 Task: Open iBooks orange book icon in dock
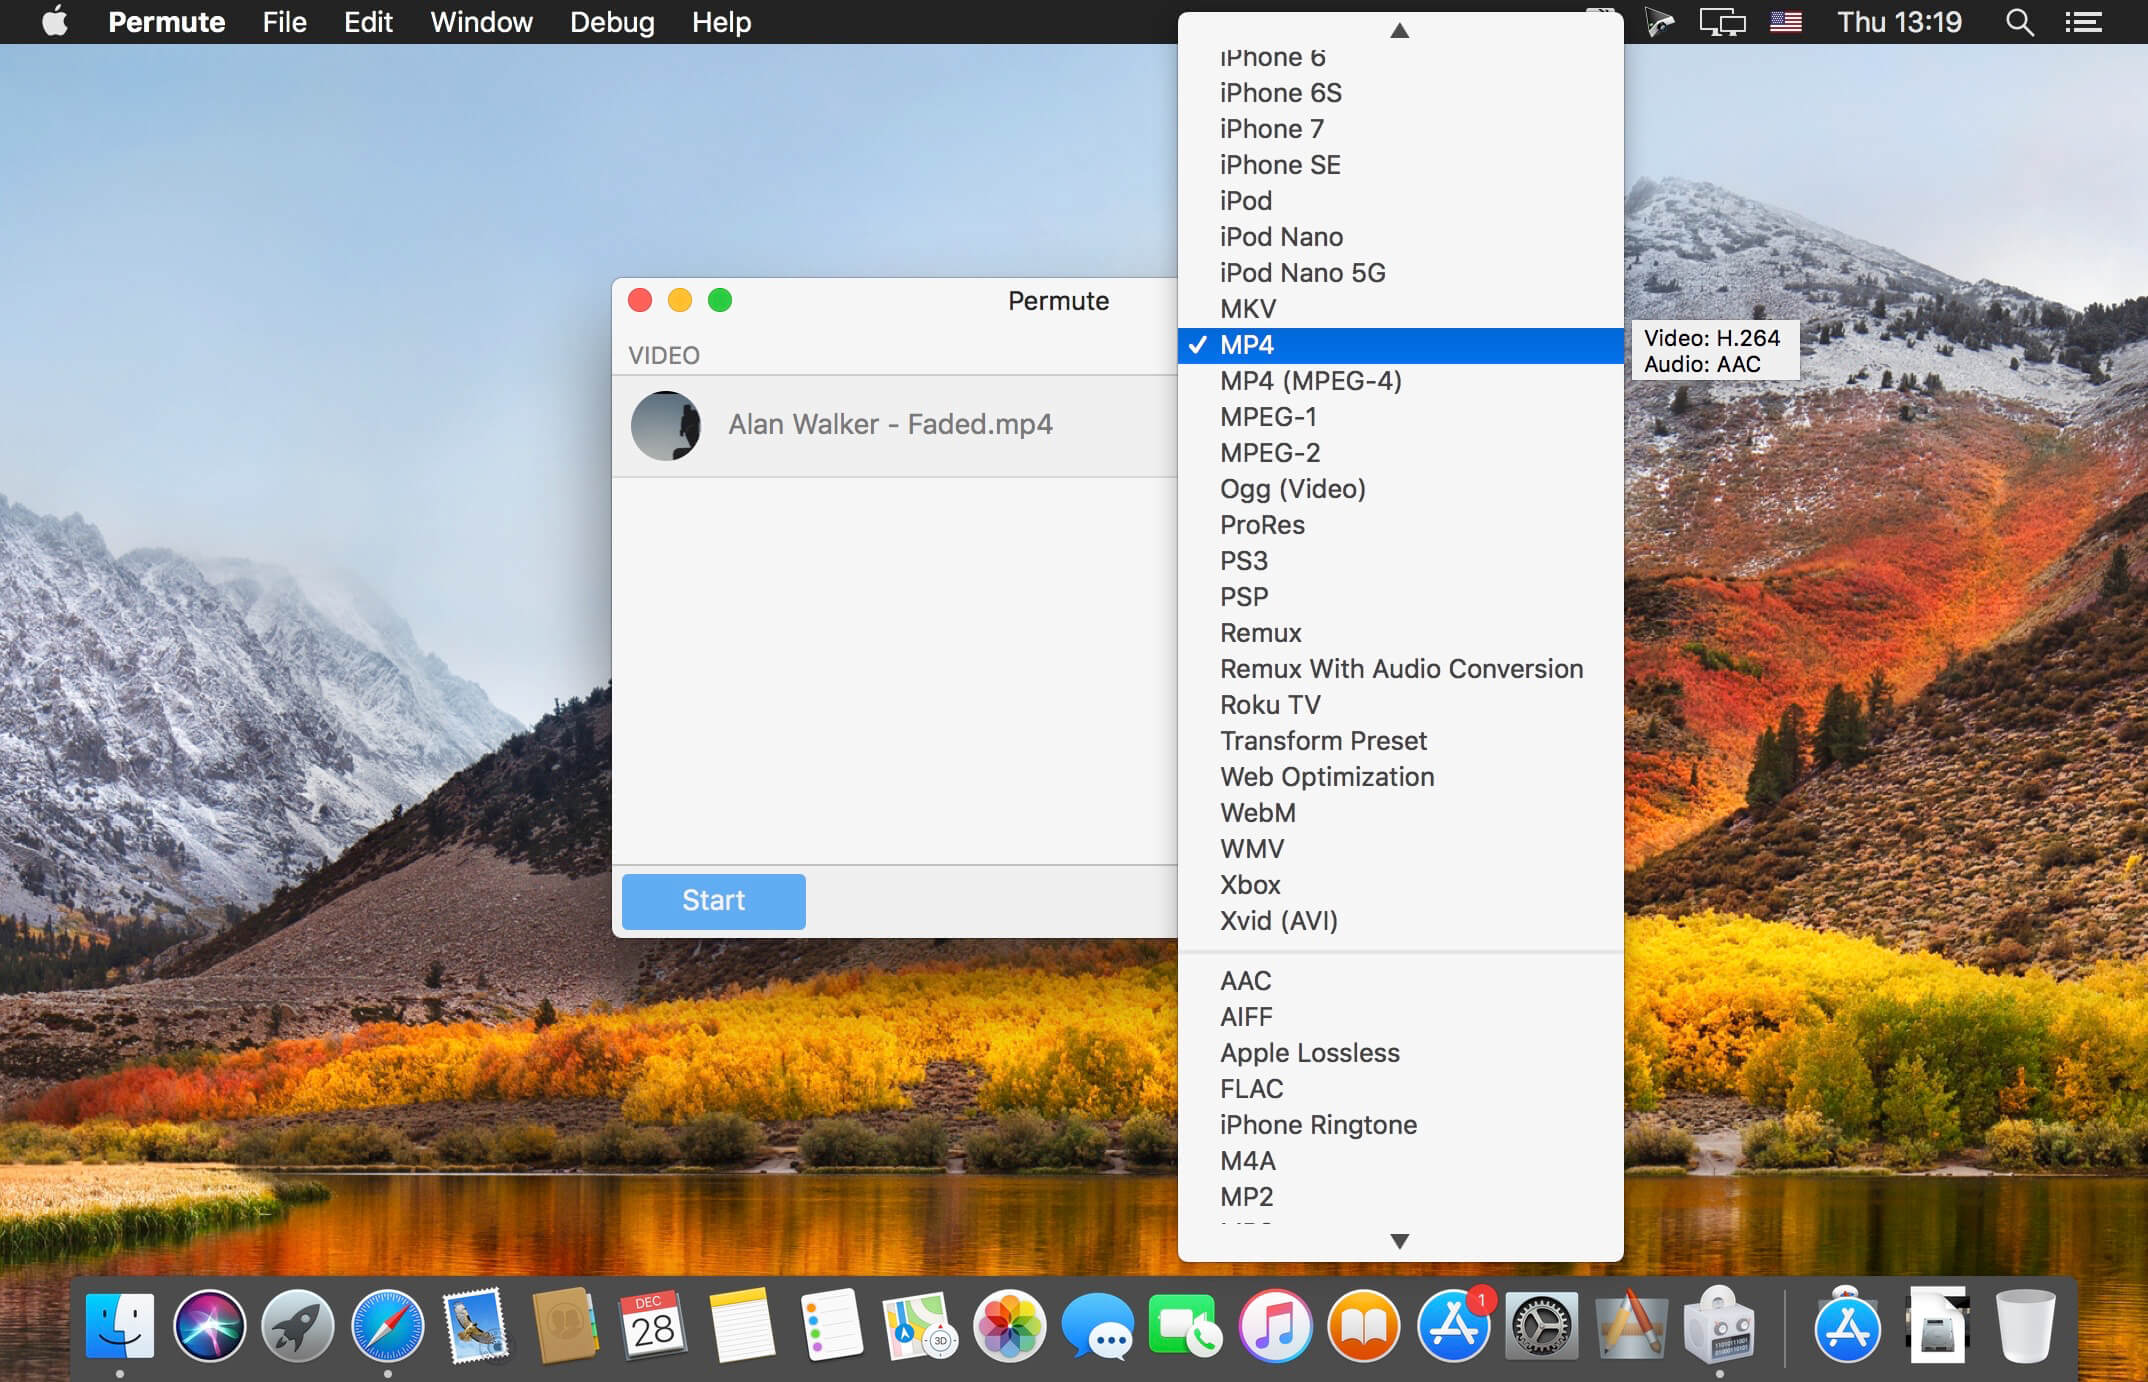(x=1364, y=1327)
